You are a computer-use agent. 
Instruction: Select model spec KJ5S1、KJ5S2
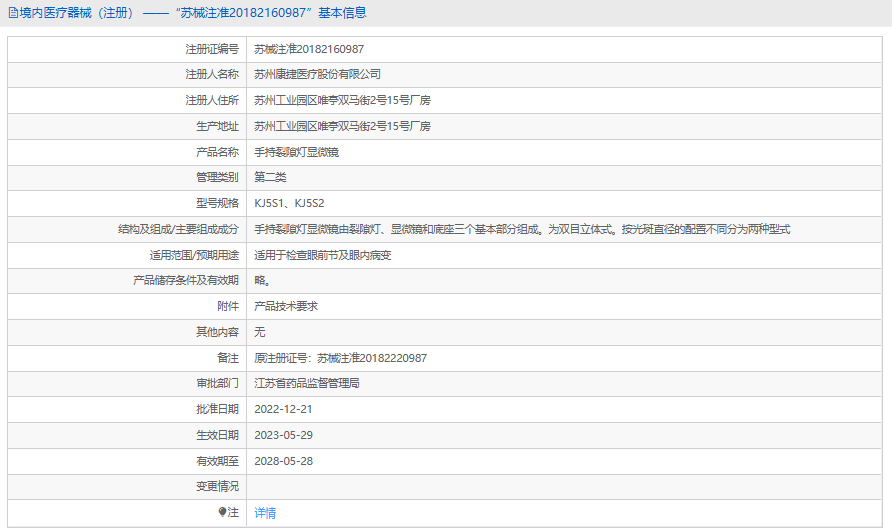(289, 204)
